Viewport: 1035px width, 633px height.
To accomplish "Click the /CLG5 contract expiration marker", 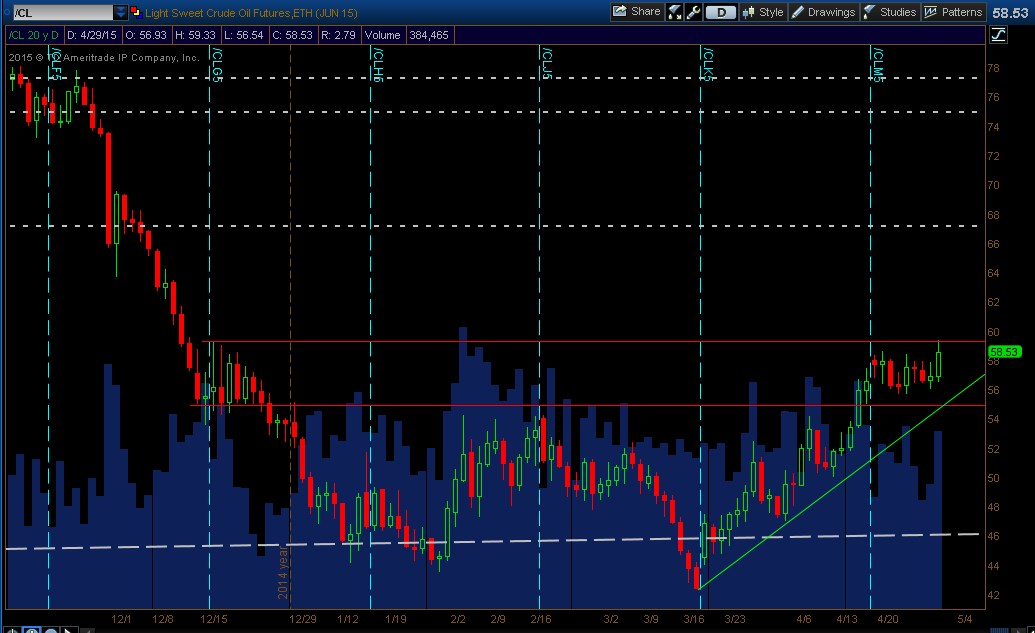I will click(x=217, y=64).
